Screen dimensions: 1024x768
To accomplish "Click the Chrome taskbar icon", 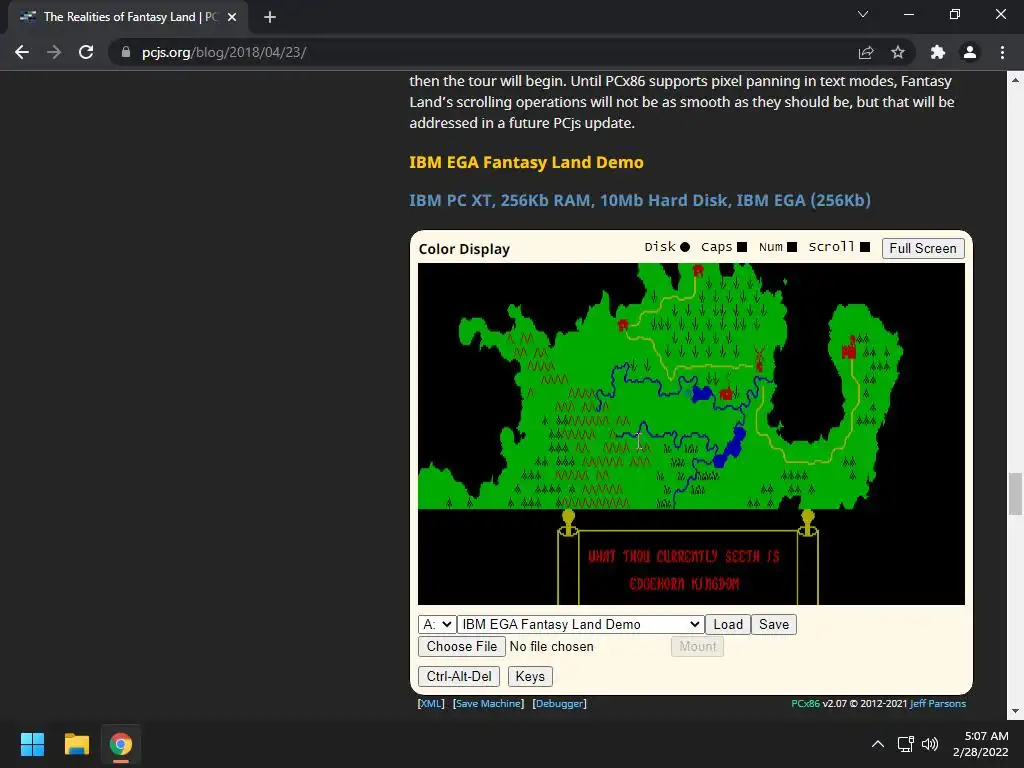I will click(x=120, y=744).
